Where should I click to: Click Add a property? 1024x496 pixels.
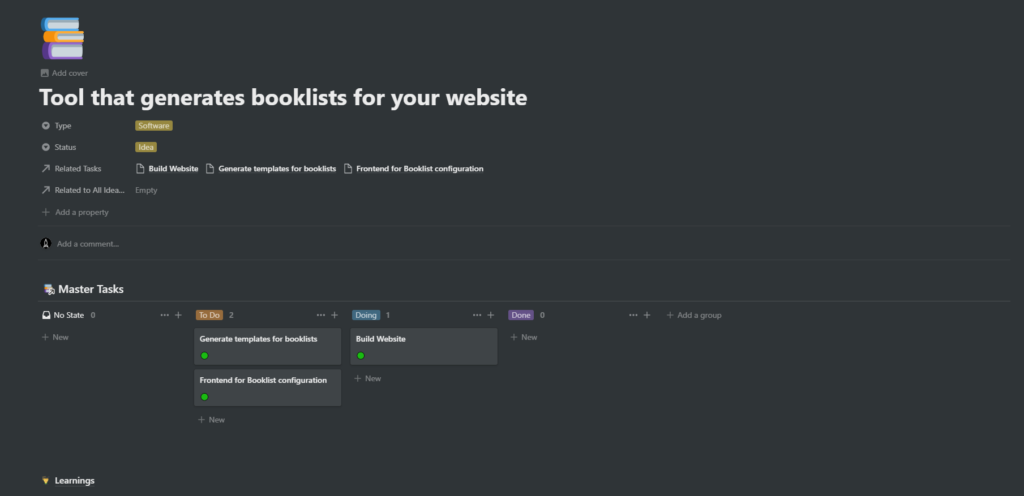(81, 212)
